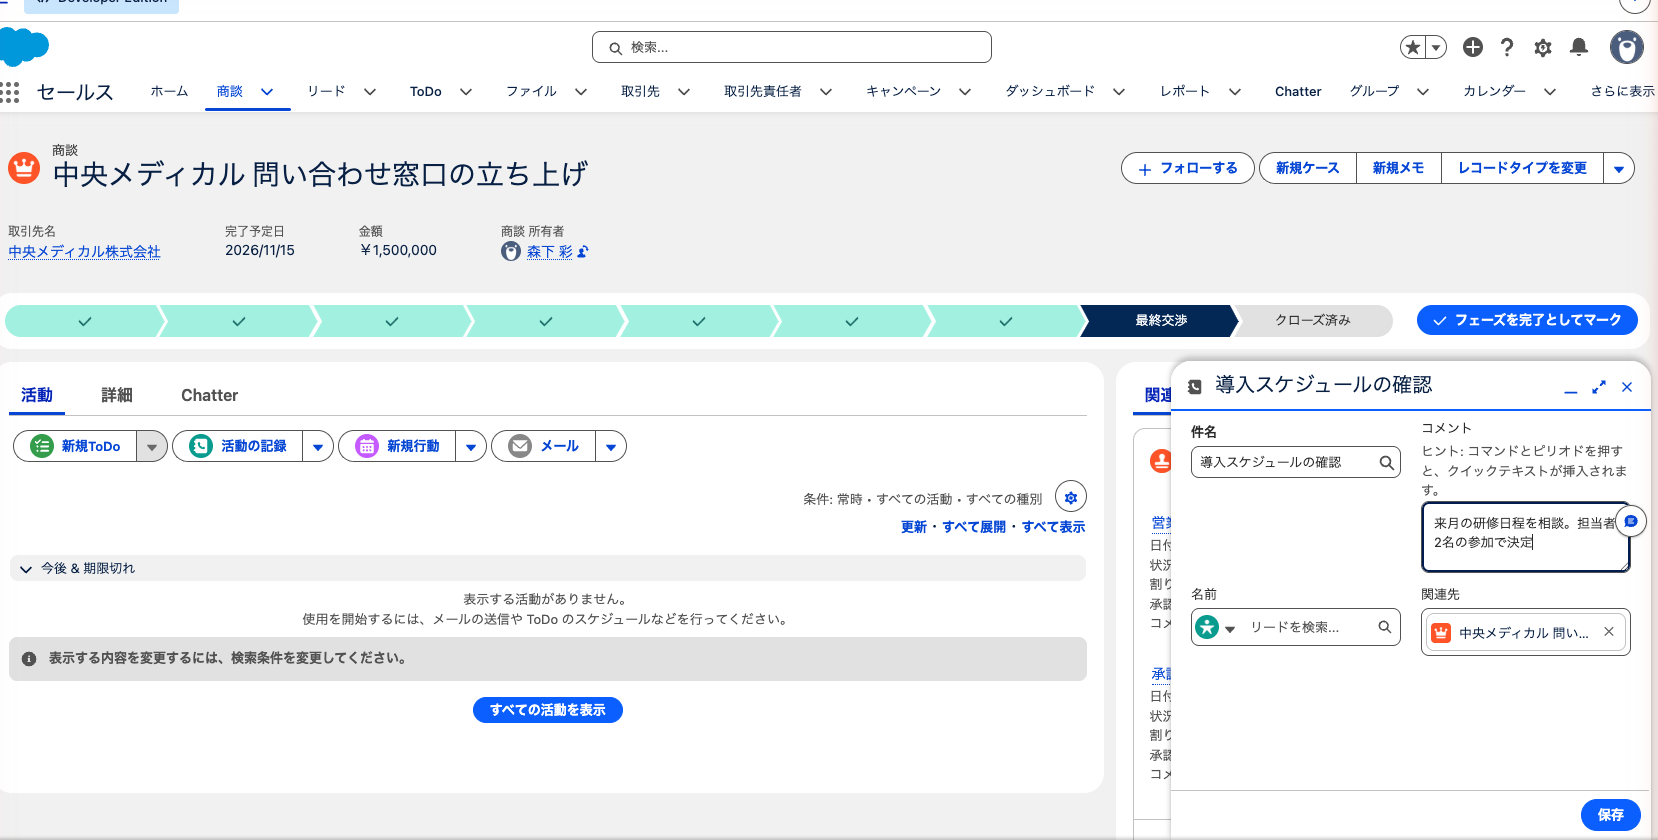Expand the ToDo navigation tab dropdown

466,91
